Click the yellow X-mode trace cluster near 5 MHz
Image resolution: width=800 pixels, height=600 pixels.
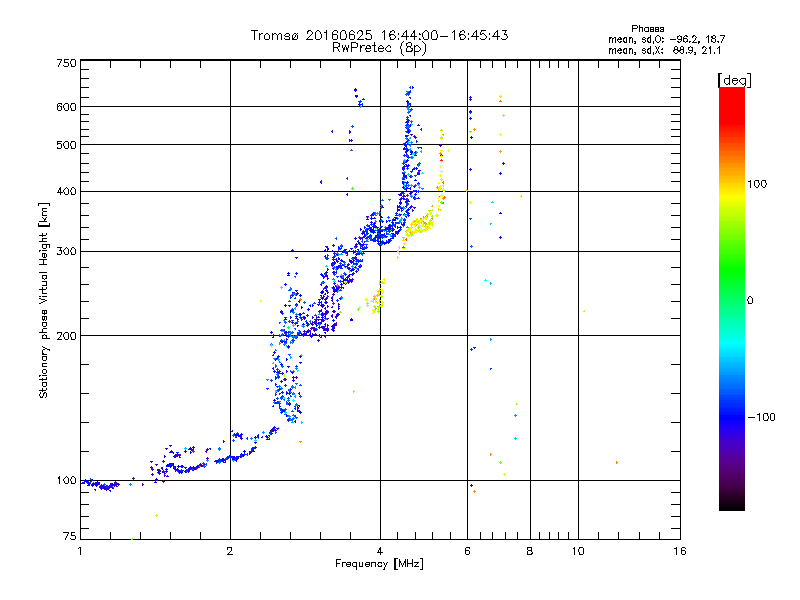[x=420, y=224]
